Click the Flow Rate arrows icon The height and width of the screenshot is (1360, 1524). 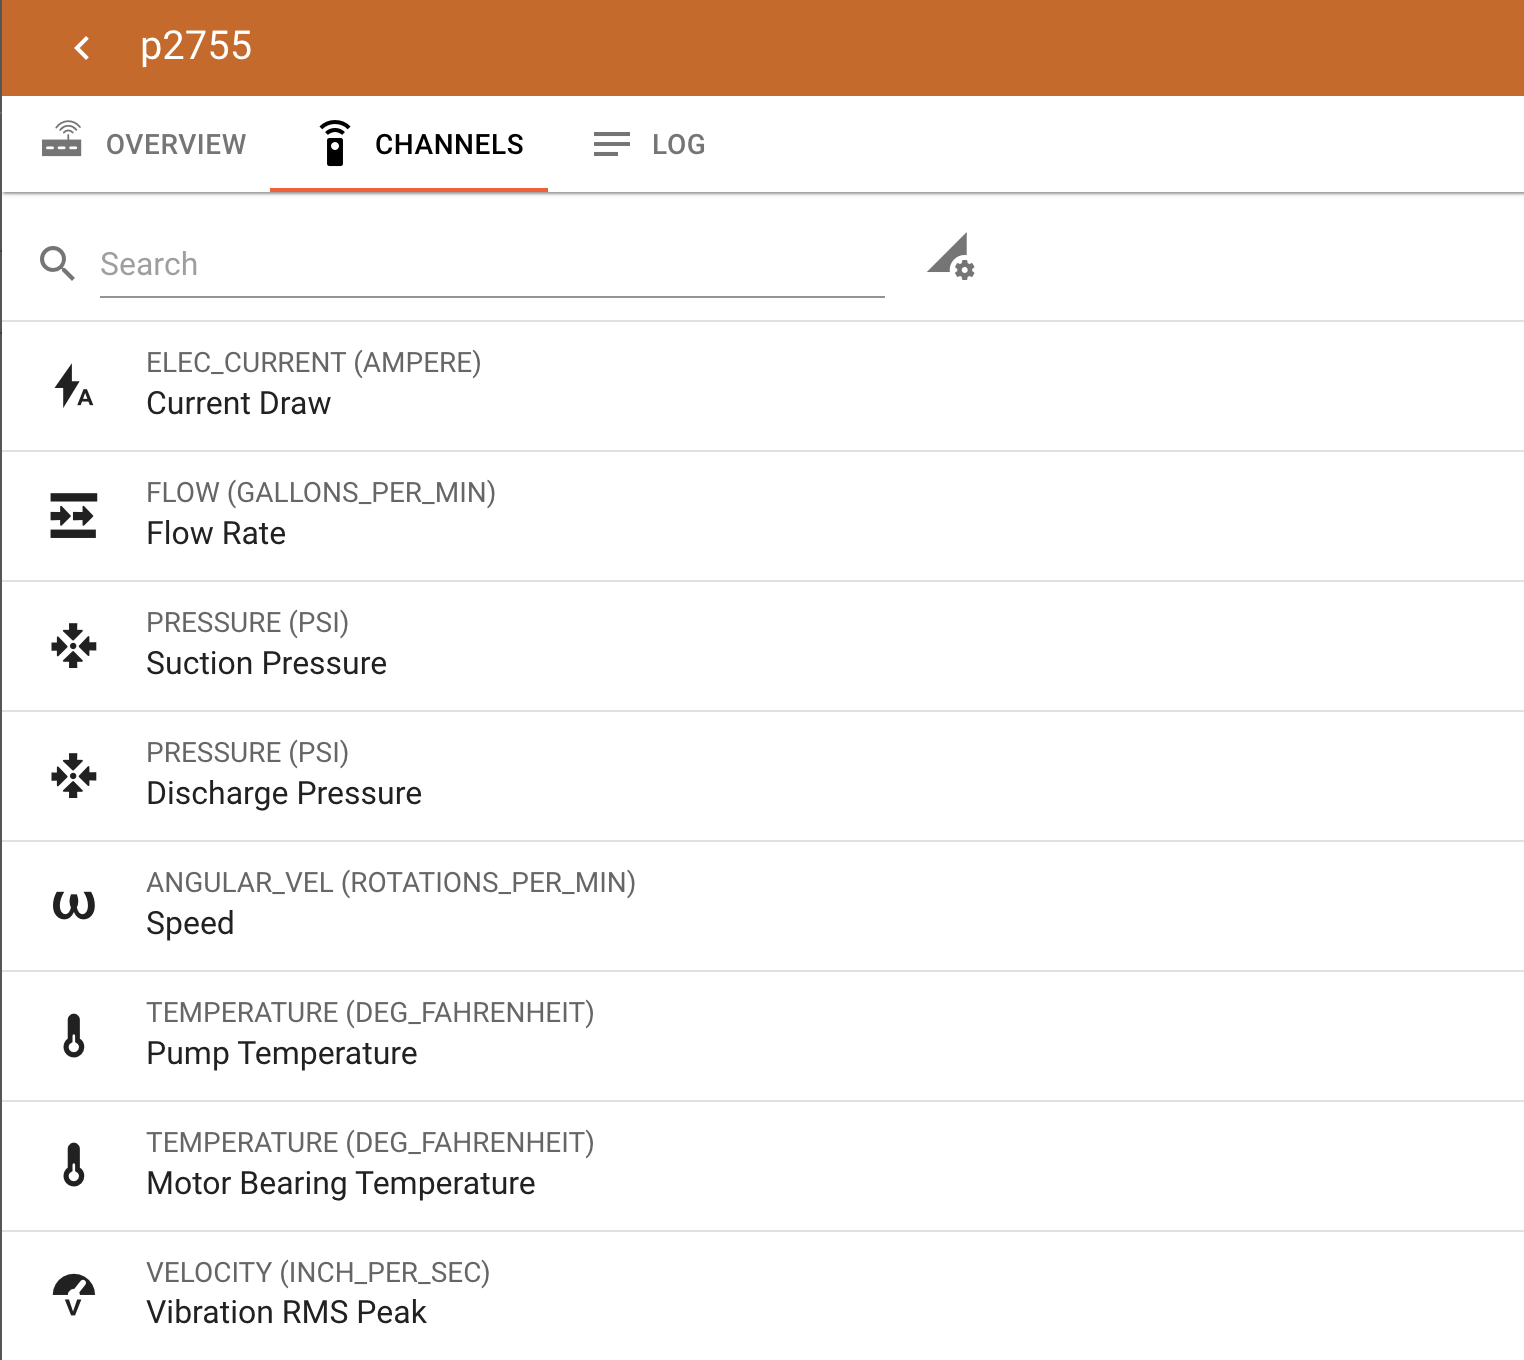click(73, 516)
